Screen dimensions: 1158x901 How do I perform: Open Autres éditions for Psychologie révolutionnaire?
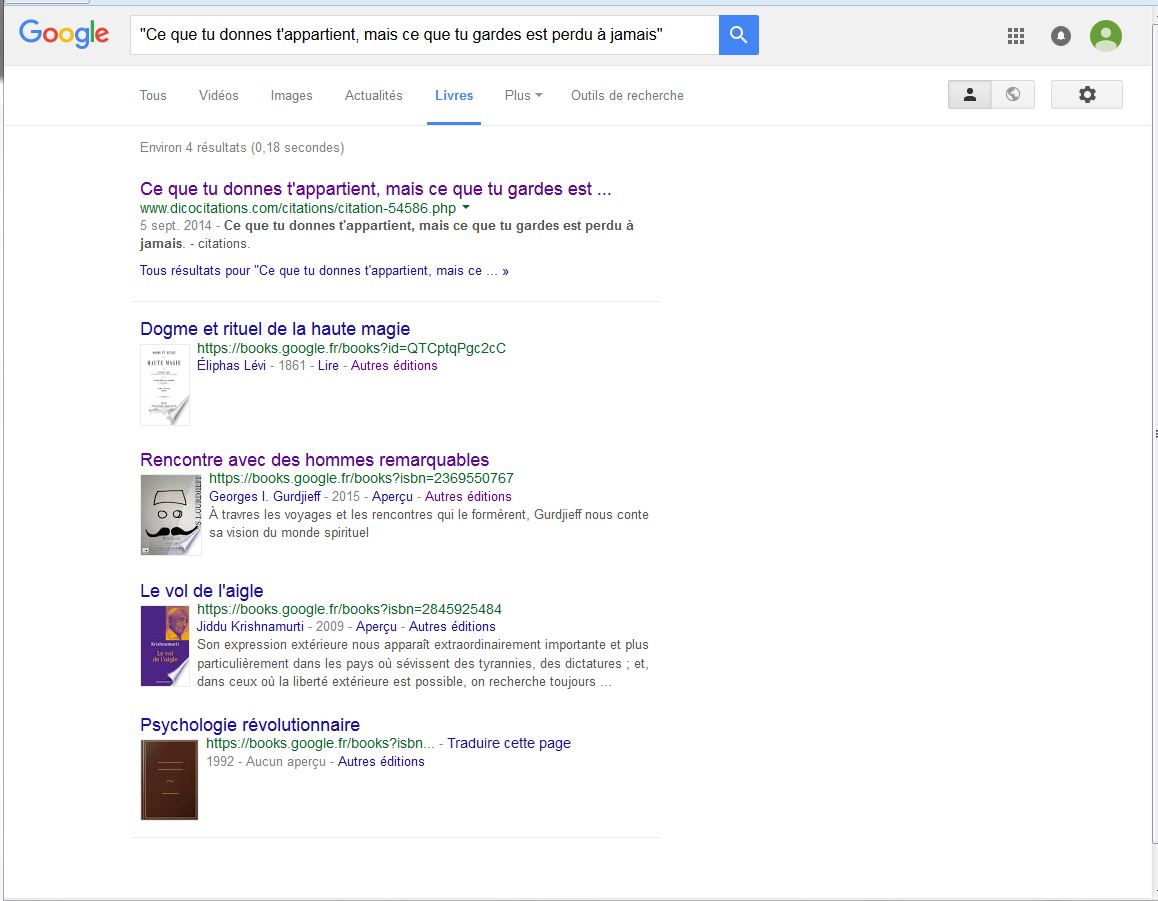381,761
